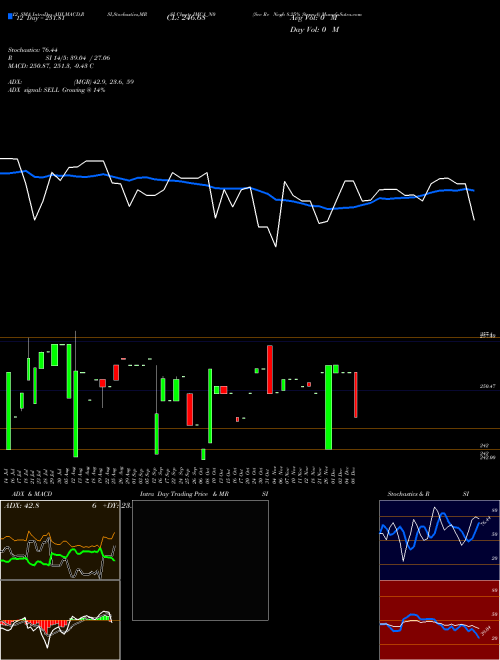This screenshot has width=500, height=660.
Task: Click 'Intra Day Trading Price & MR' title
Action: (184, 494)
